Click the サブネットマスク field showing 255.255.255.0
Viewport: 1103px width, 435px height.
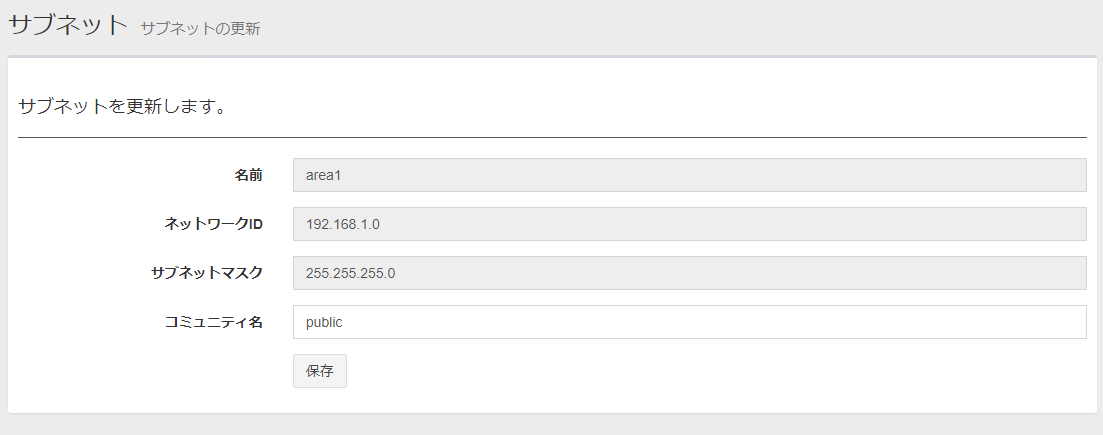tap(689, 273)
